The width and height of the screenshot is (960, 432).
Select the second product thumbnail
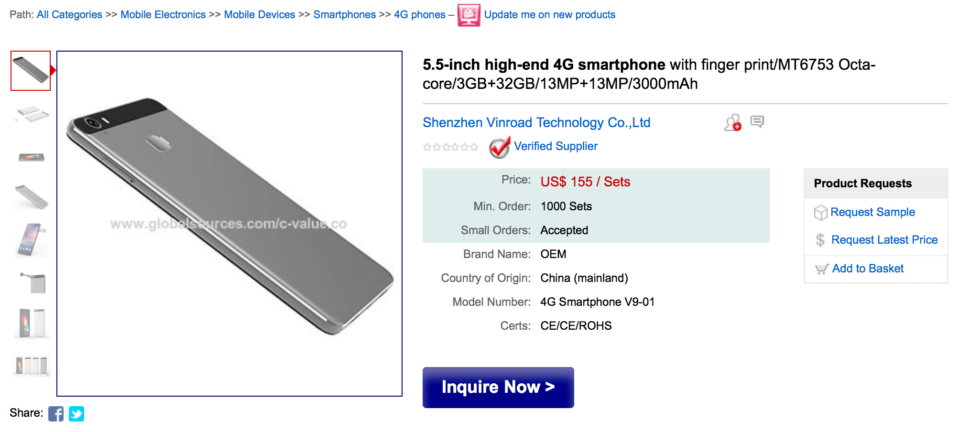coord(31,113)
